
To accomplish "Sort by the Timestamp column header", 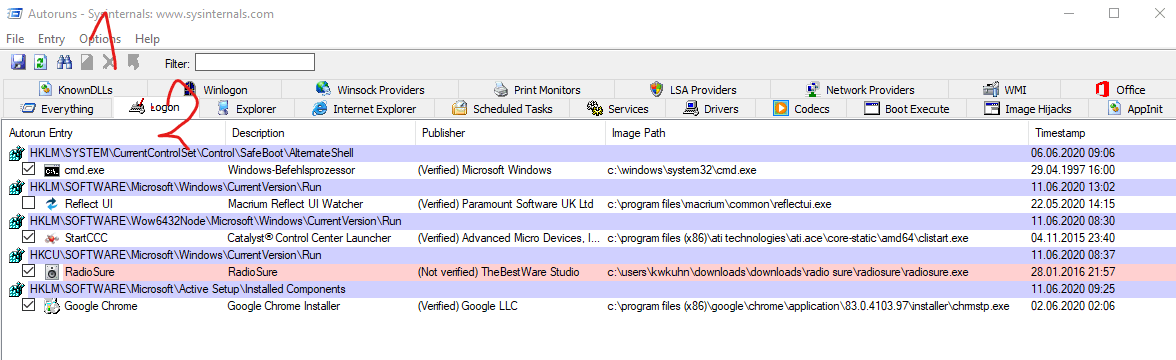I will point(1060,133).
